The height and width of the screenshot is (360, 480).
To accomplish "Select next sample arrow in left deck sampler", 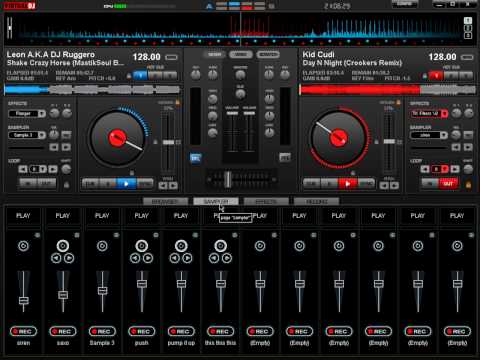I will [66, 147].
